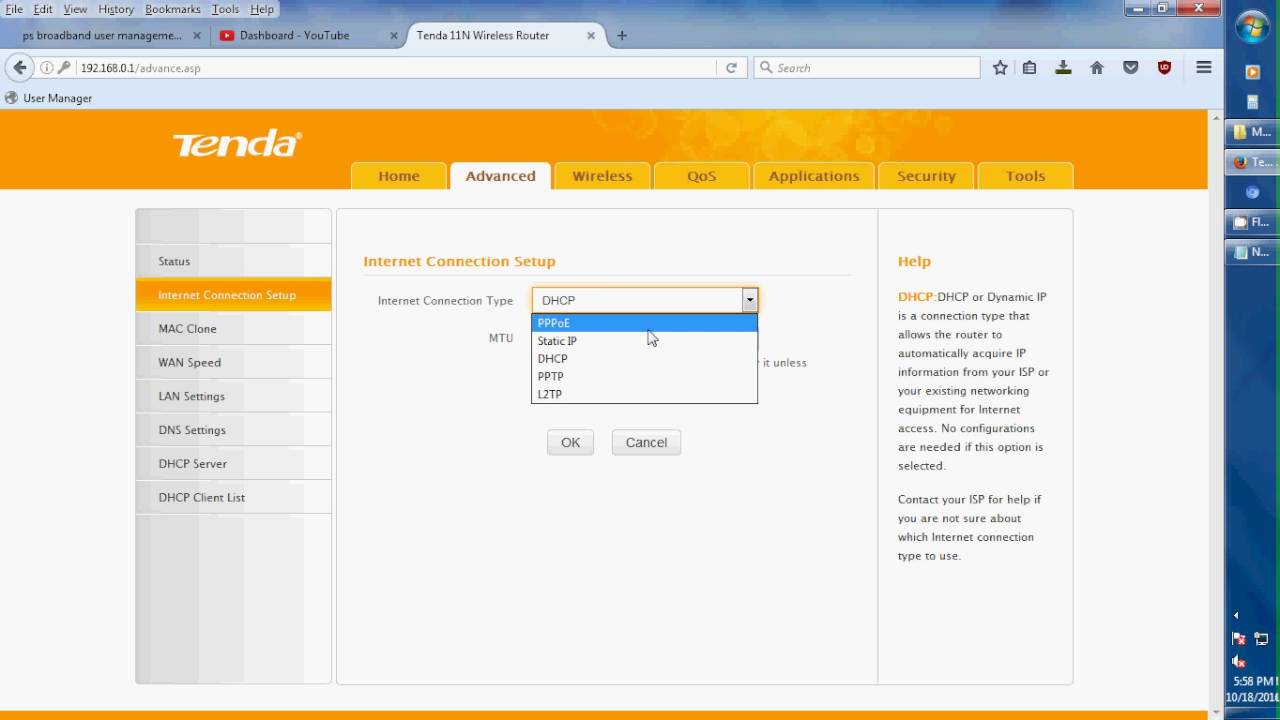This screenshot has height=720, width=1280.
Task: Open the router Tools tab
Action: pos(1025,176)
